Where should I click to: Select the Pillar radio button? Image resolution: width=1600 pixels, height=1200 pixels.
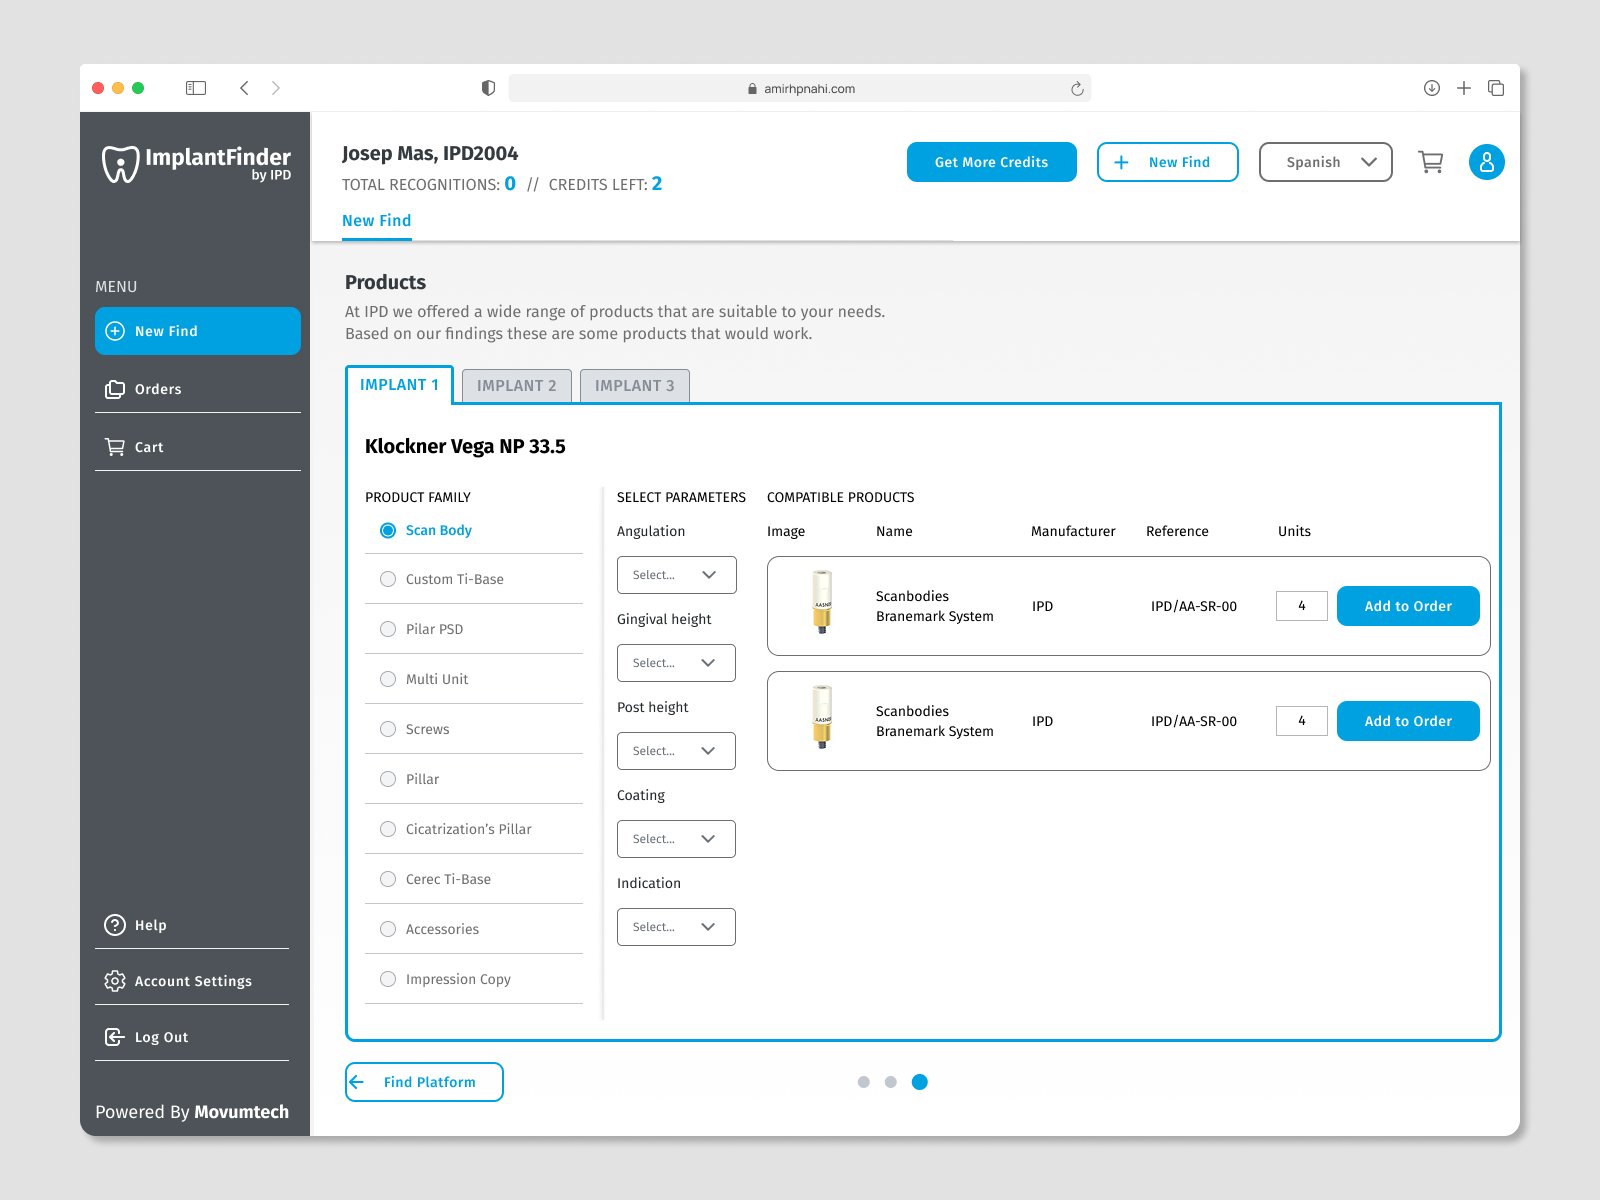(x=388, y=779)
